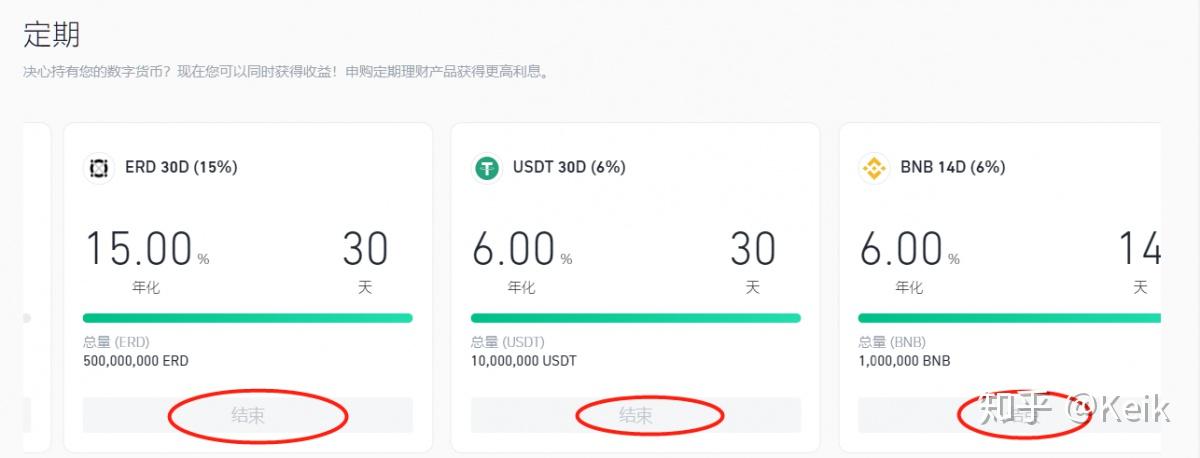
Task: Click the 1,000,000 BNB total amount
Action: pos(905,361)
